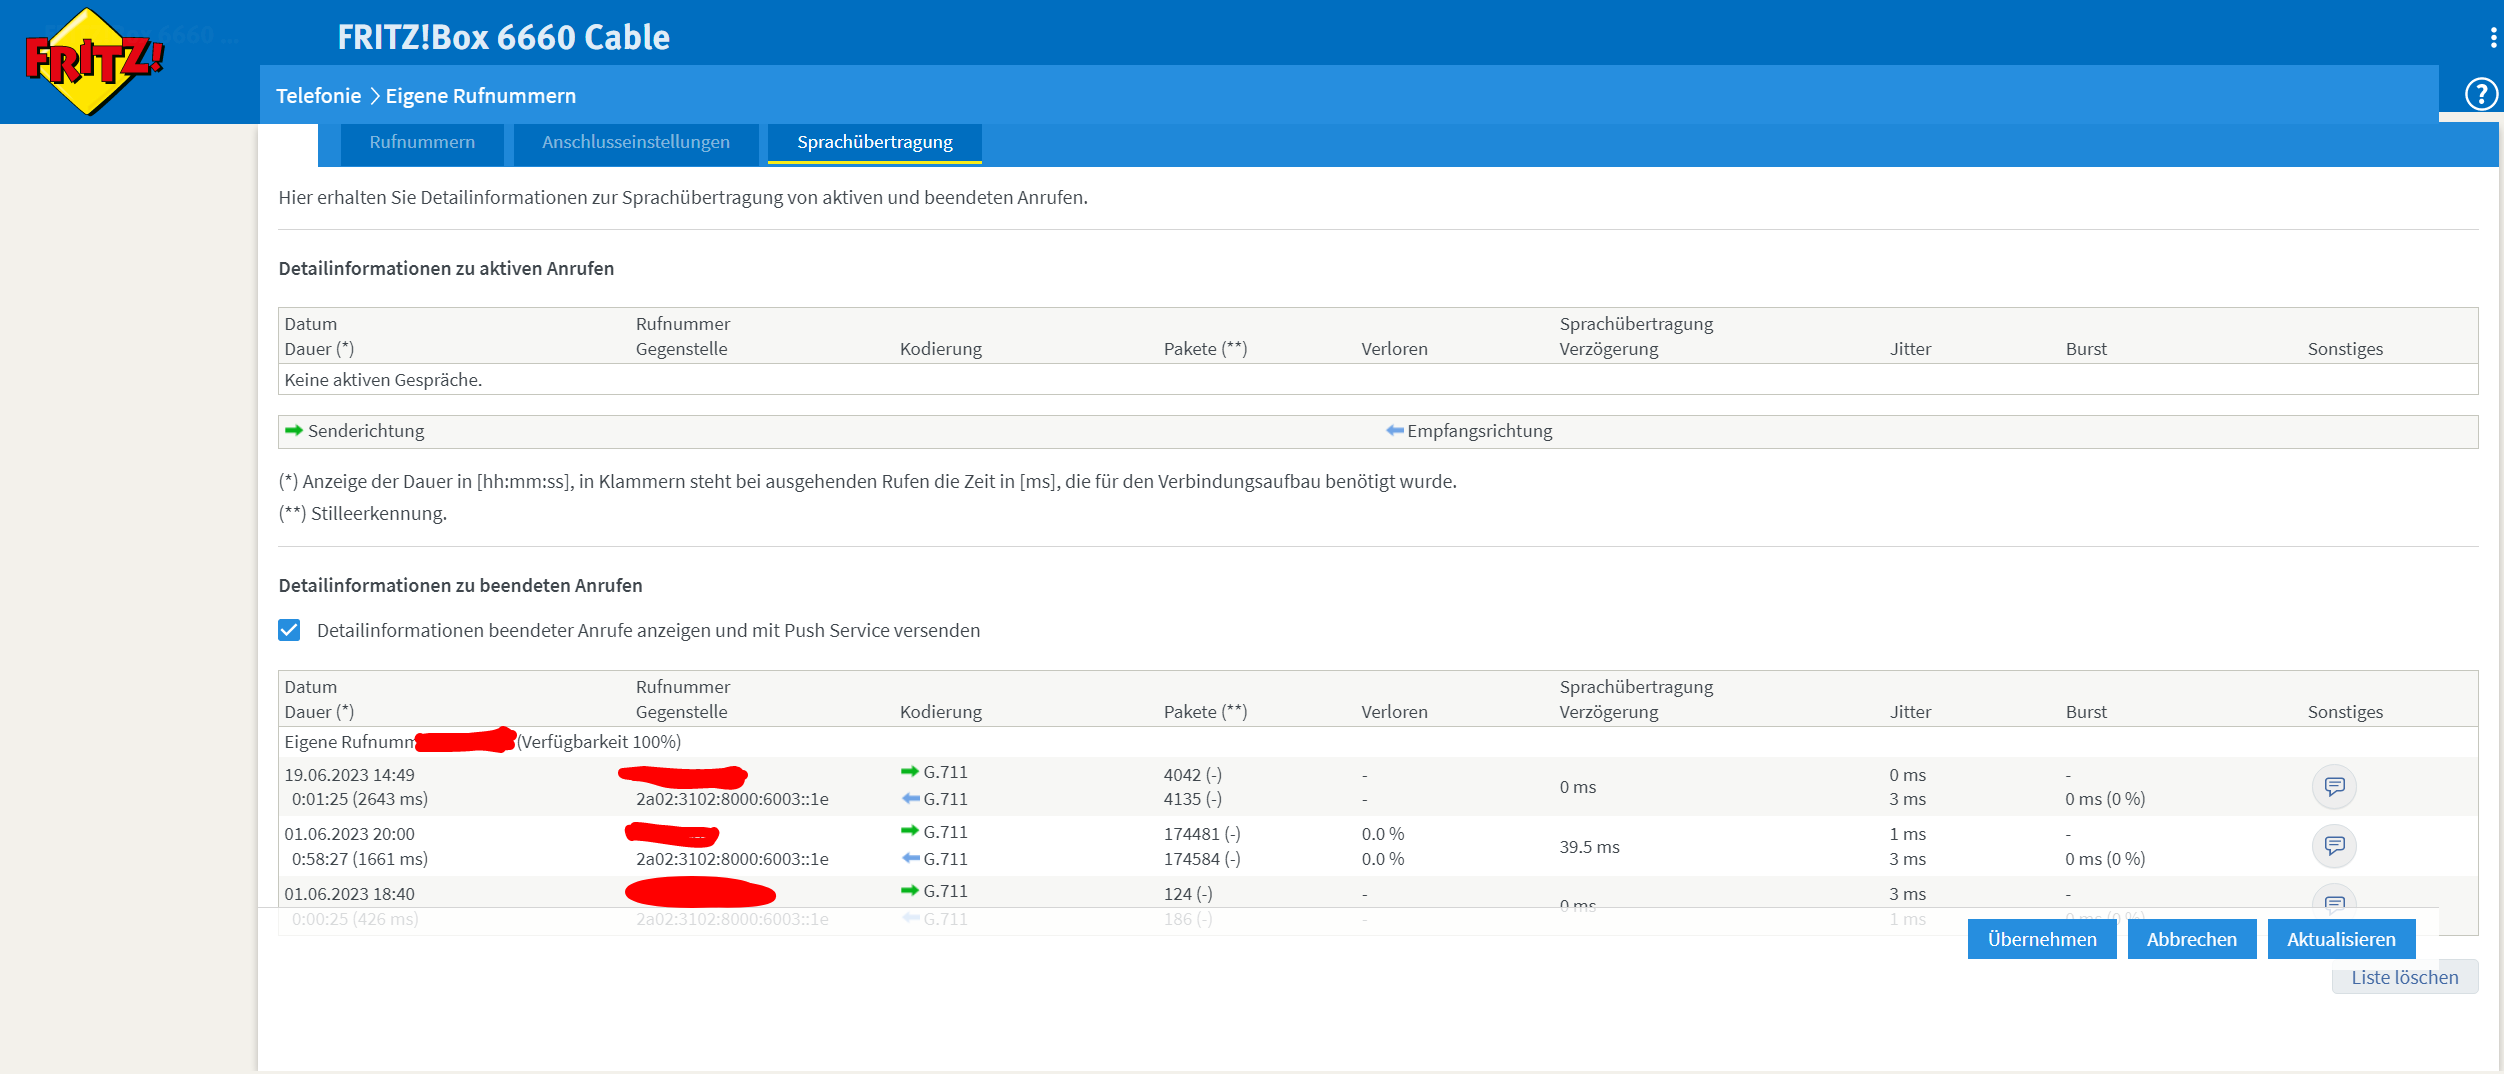Image resolution: width=2504 pixels, height=1074 pixels.
Task: Click Verfügbarkeit 100% text
Action: pyautogui.click(x=599, y=742)
